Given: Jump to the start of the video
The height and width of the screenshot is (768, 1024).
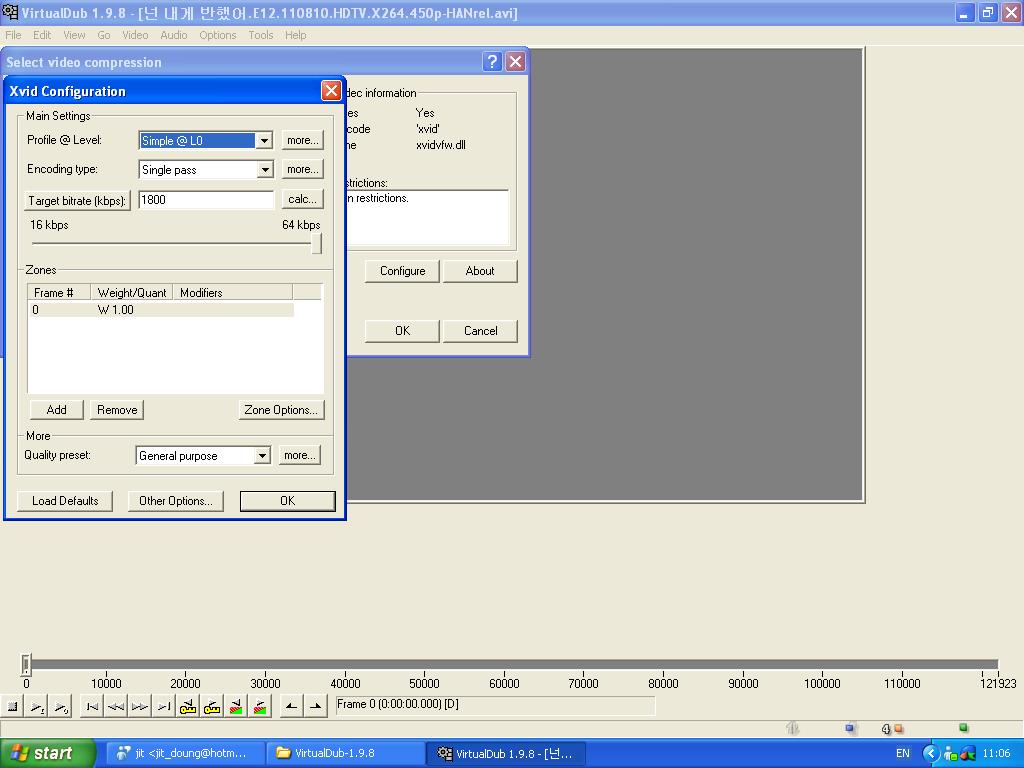Looking at the screenshot, I should point(92,706).
